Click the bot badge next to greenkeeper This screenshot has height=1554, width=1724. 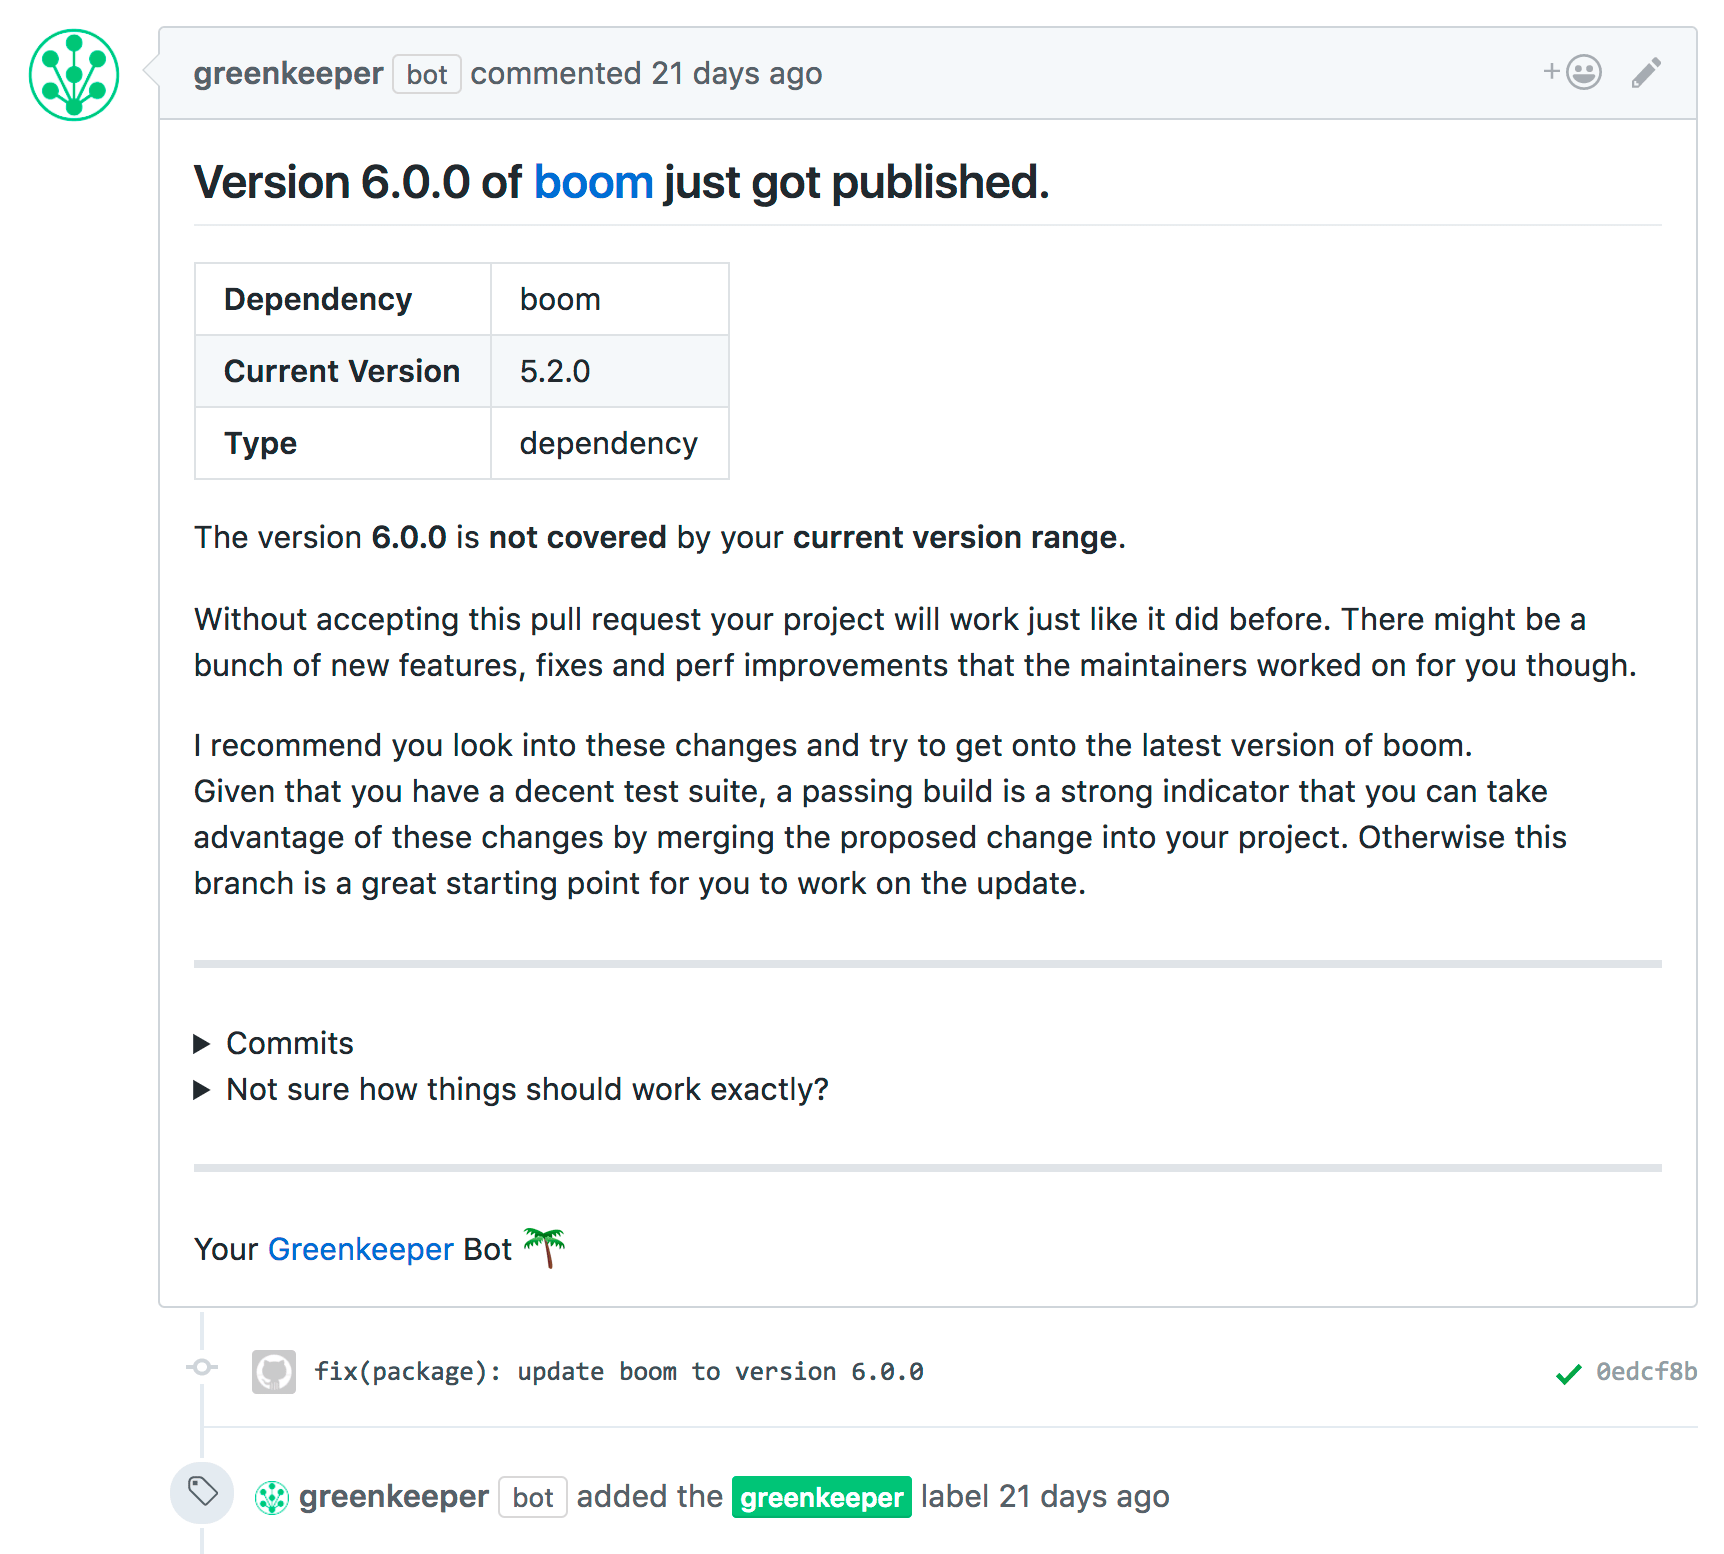pos(426,73)
